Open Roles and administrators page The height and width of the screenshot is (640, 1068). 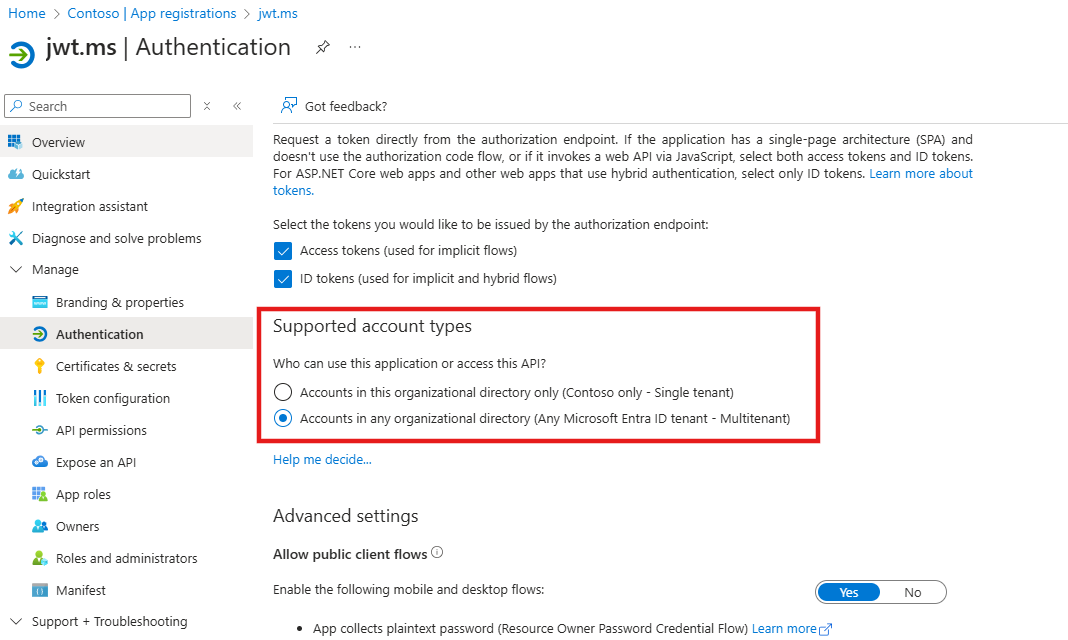pyautogui.click(x=126, y=558)
